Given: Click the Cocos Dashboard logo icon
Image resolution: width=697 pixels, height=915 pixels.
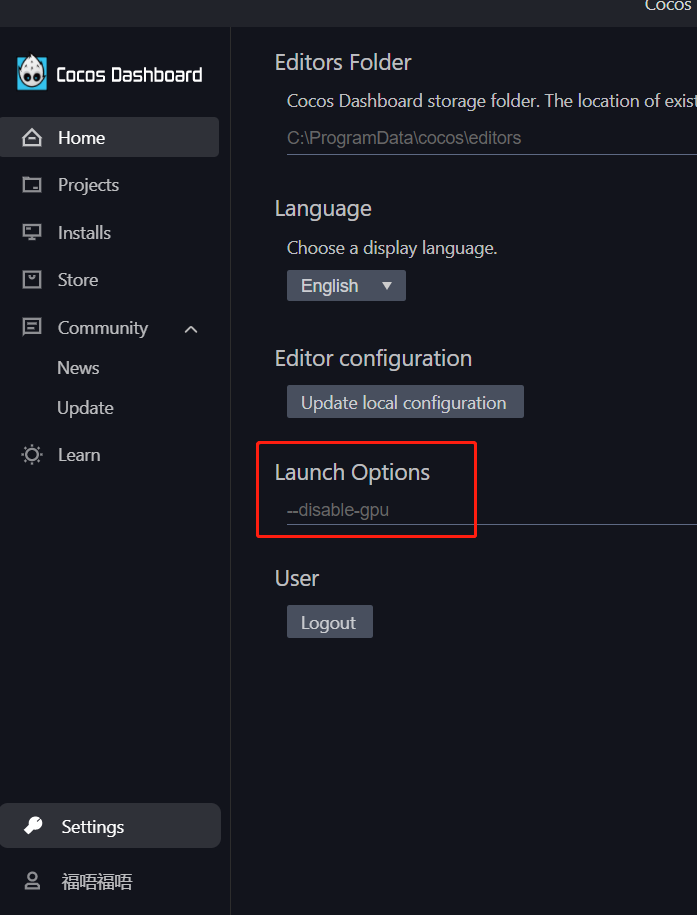Looking at the screenshot, I should click(x=32, y=71).
